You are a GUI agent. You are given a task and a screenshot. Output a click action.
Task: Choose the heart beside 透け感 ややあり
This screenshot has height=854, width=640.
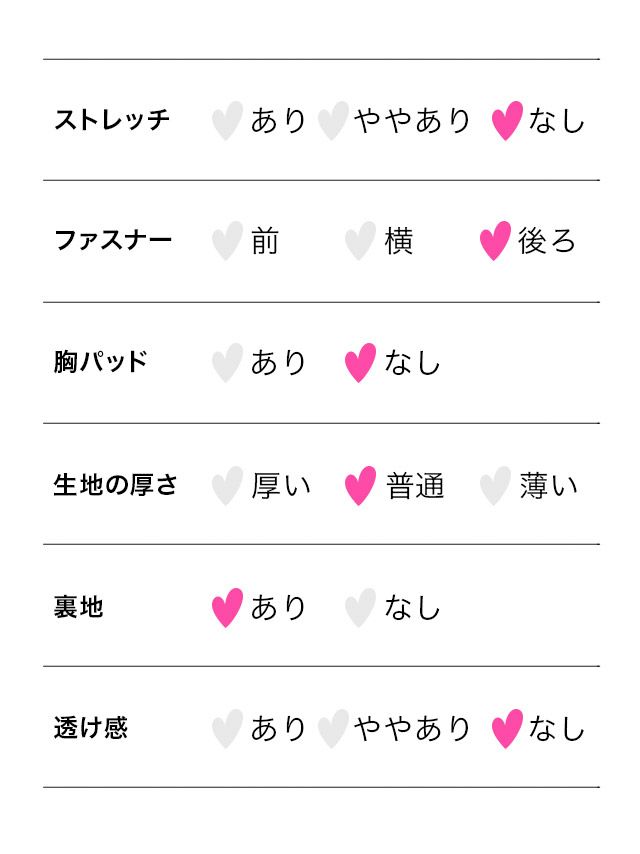click(x=333, y=729)
